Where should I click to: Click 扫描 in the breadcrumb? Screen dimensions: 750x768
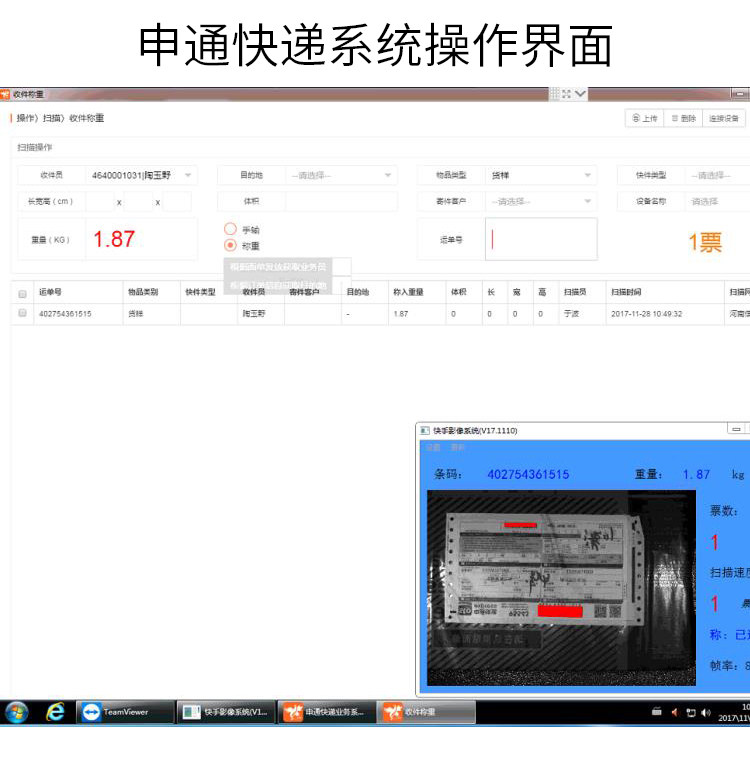pos(51,118)
